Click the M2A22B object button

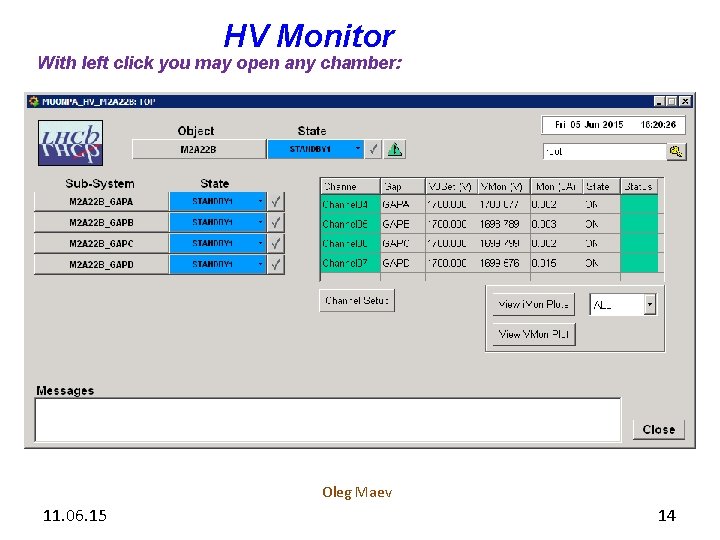pos(199,149)
